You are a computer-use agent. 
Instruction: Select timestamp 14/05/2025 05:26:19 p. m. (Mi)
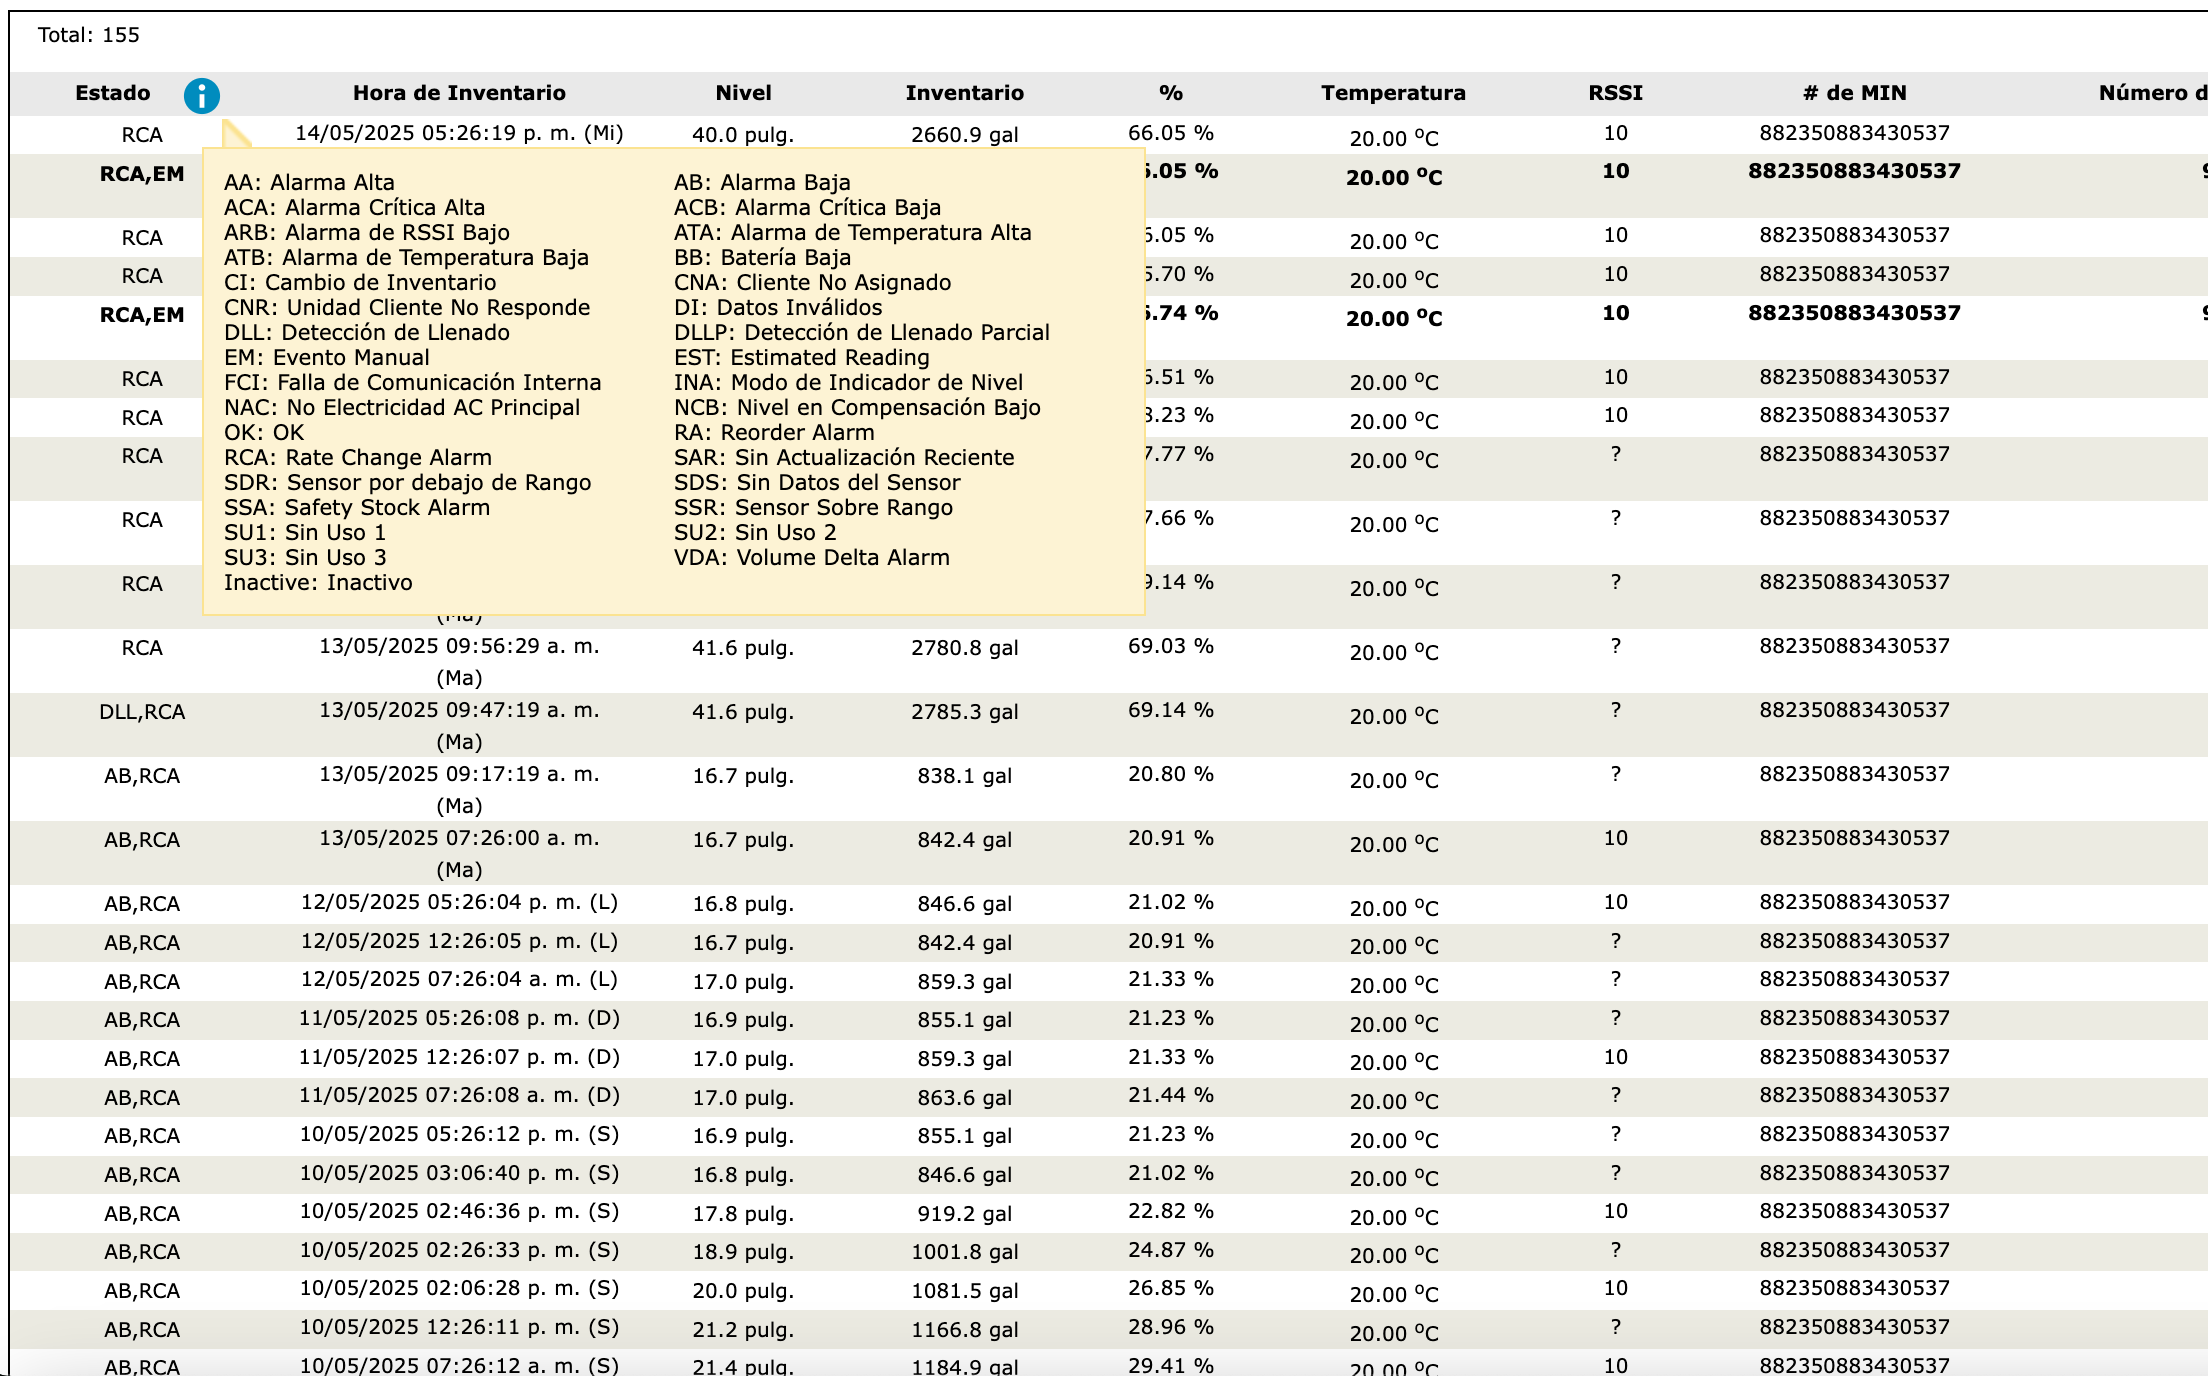click(459, 133)
